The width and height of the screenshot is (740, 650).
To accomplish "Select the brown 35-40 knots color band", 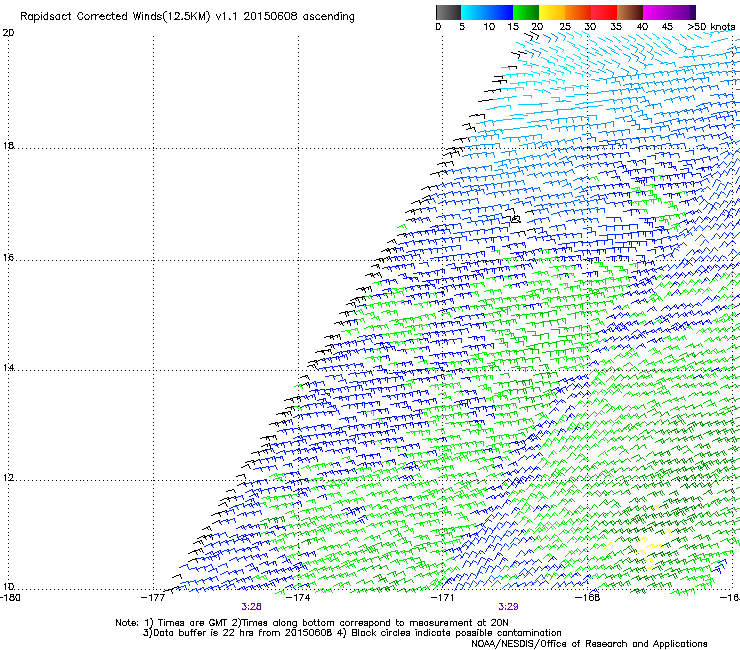I will (x=630, y=12).
